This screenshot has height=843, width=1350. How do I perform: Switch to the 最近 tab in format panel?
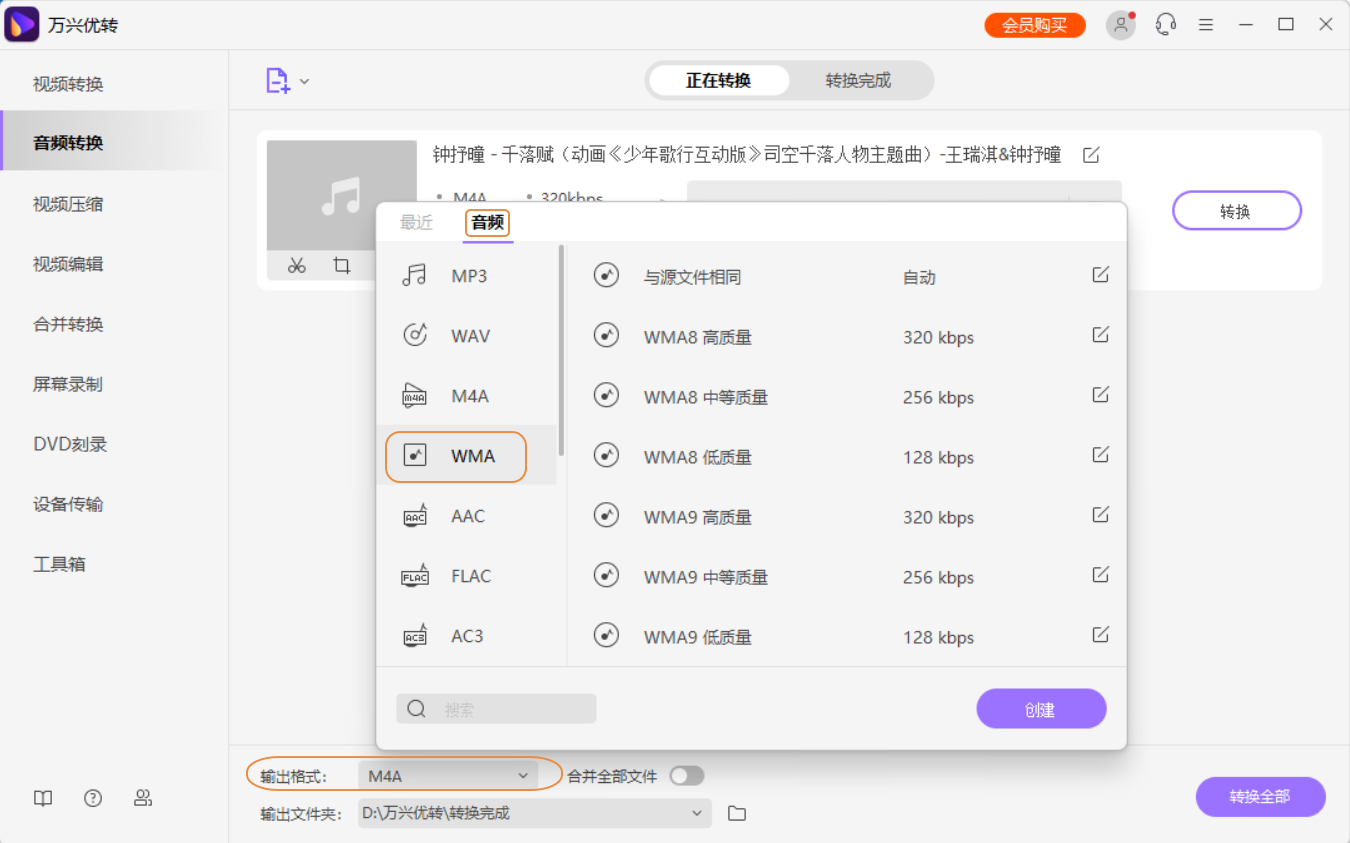pyautogui.click(x=417, y=223)
